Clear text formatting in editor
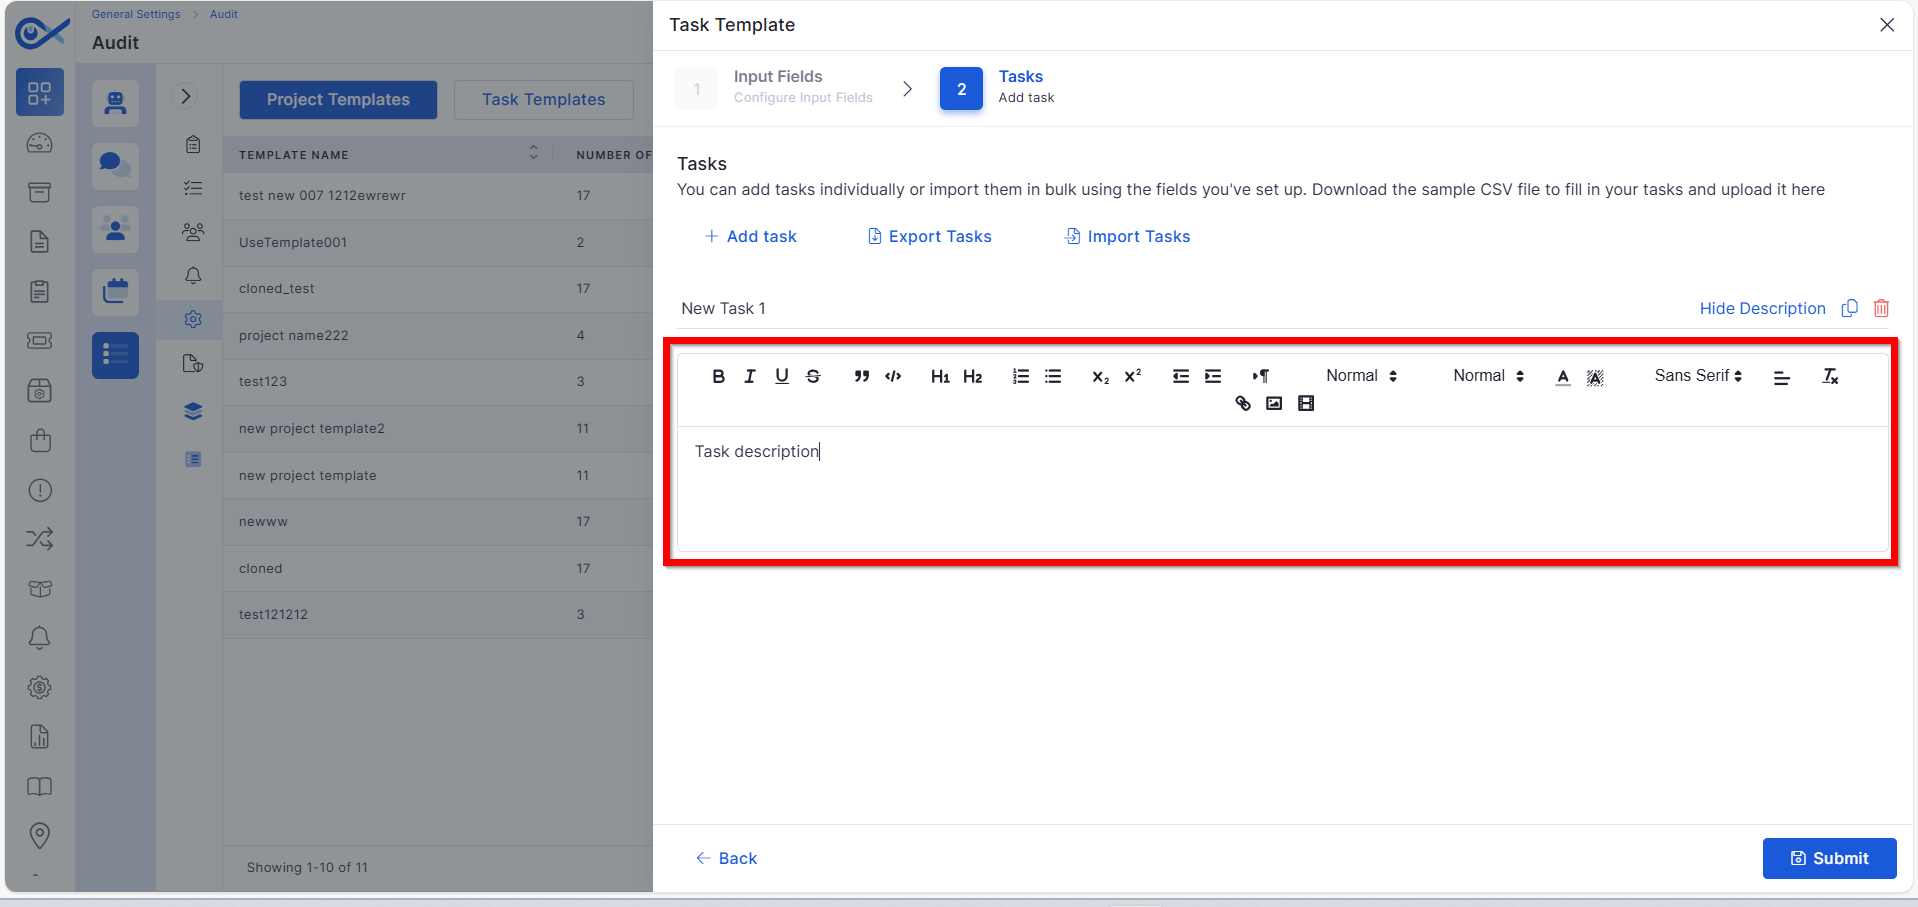 (x=1830, y=376)
